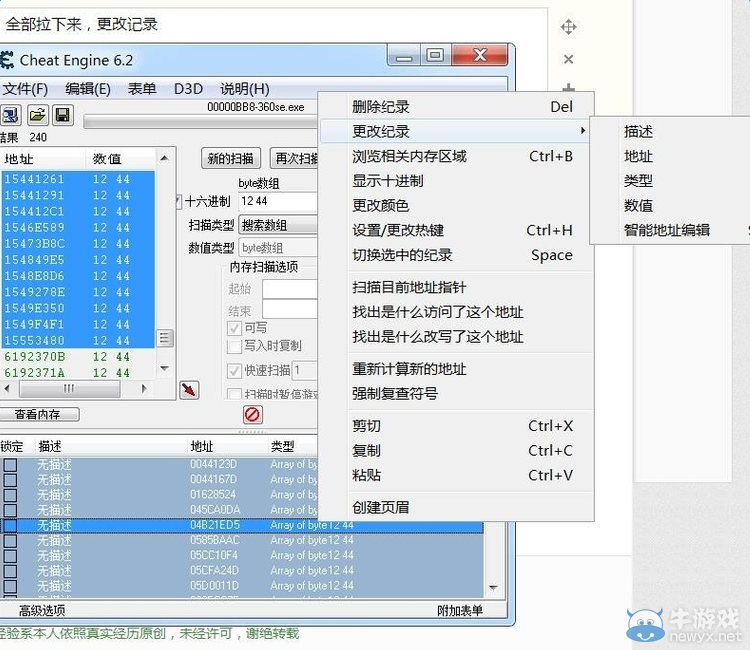750x650 pixels.
Task: Toggle the 可写 writable checkbox
Action: tap(234, 328)
